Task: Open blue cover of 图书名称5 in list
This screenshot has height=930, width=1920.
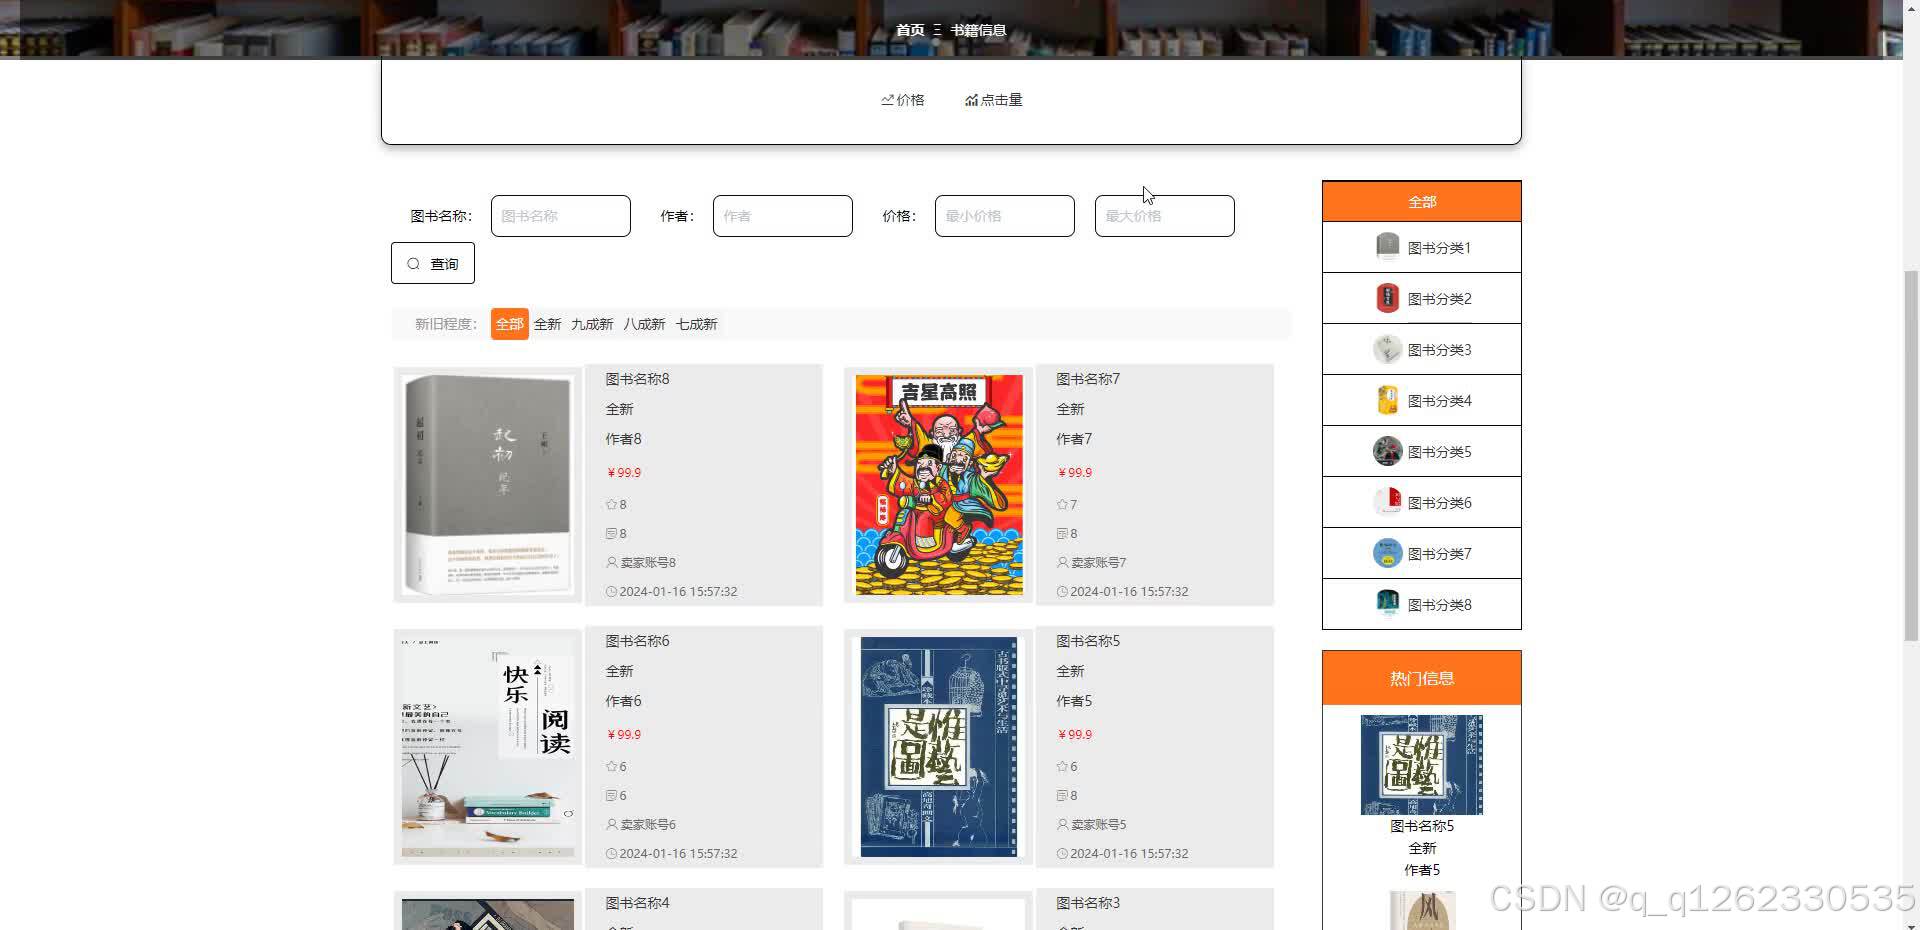Action: 939,747
